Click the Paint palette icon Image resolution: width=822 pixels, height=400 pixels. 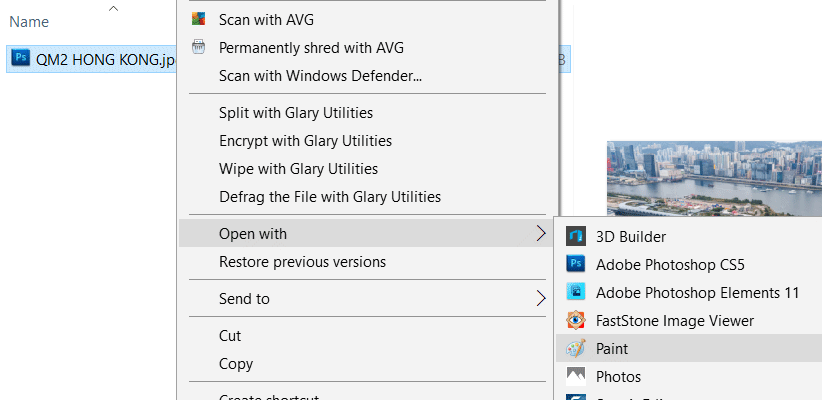575,349
